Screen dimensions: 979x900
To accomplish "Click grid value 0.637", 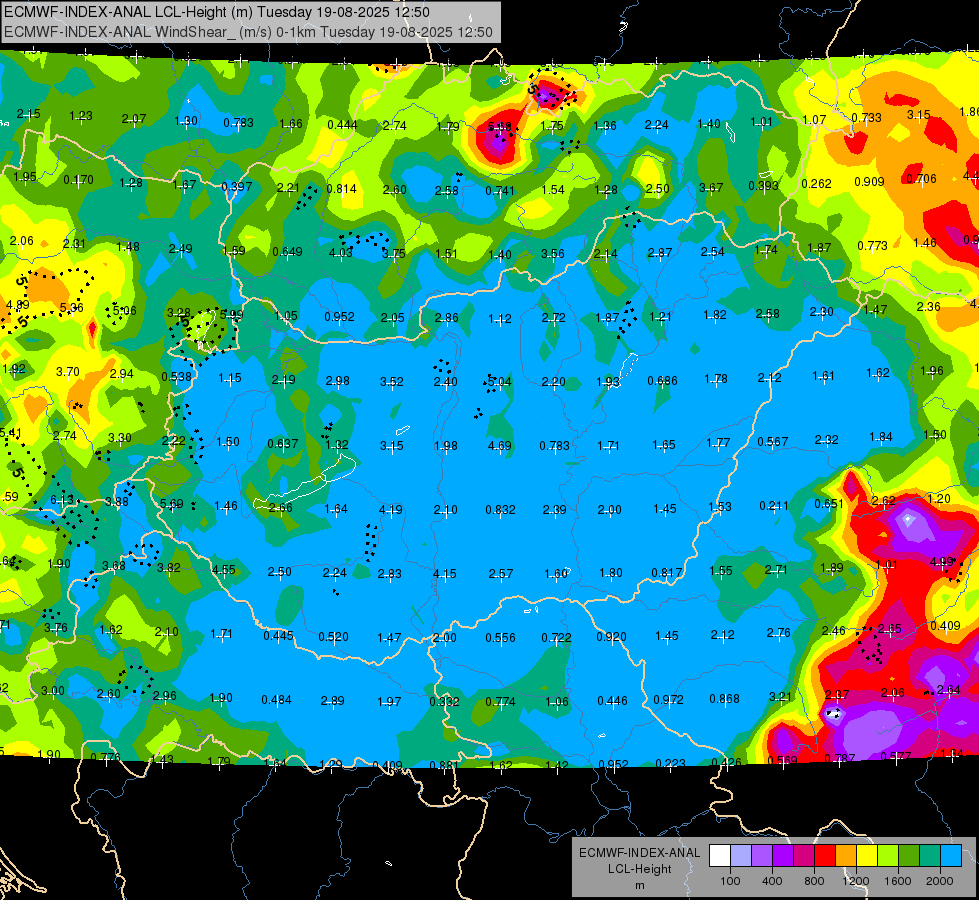I will [x=283, y=443].
